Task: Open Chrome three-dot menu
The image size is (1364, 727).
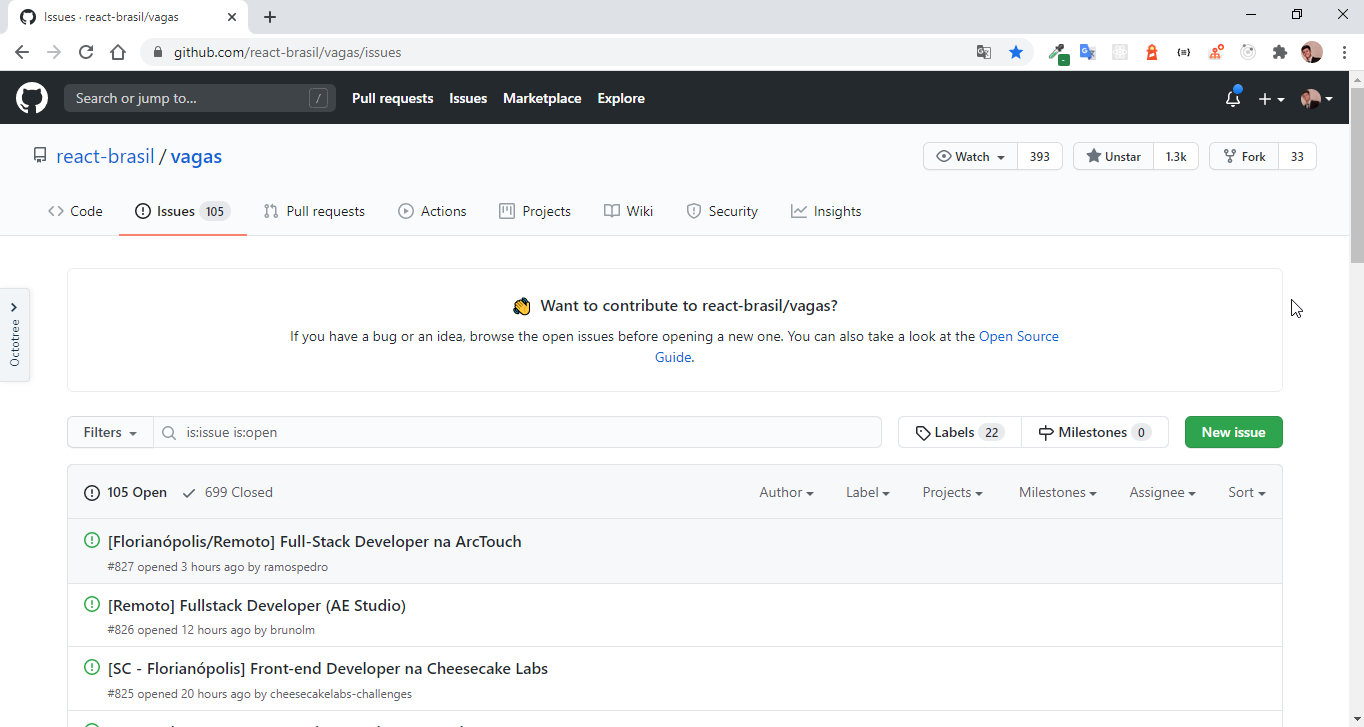Action: click(1343, 52)
